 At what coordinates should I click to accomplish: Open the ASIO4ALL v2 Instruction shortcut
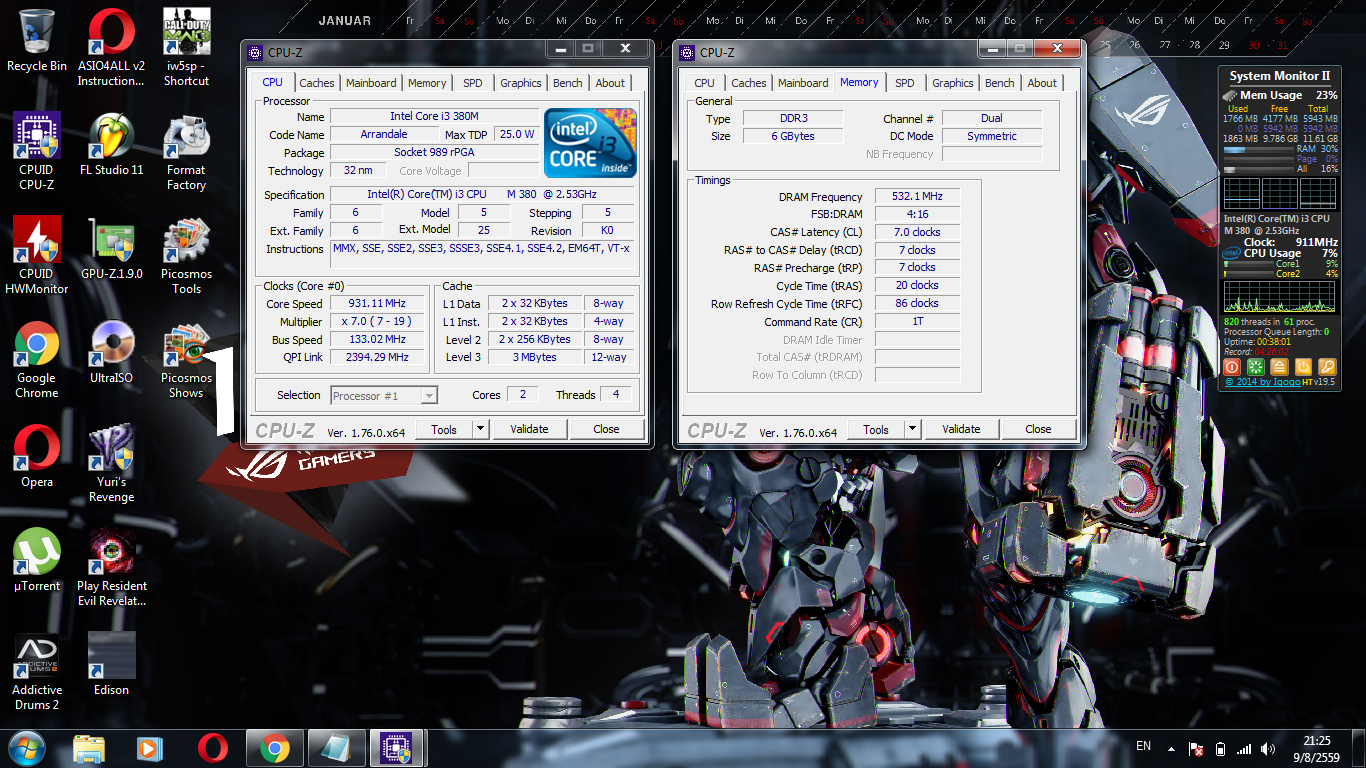pos(111,48)
